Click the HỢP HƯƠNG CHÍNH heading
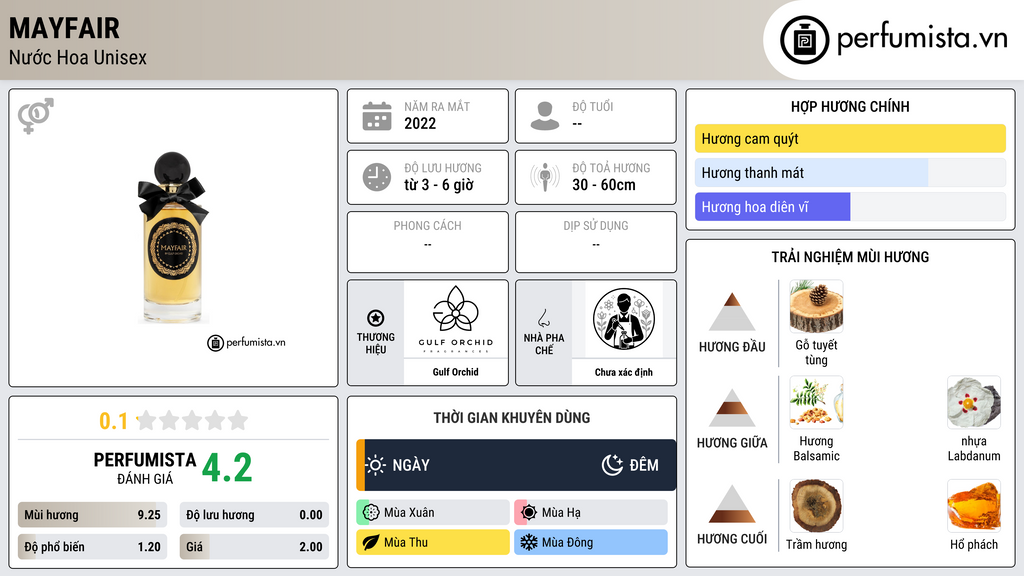This screenshot has height=576, width=1024. 850,106
